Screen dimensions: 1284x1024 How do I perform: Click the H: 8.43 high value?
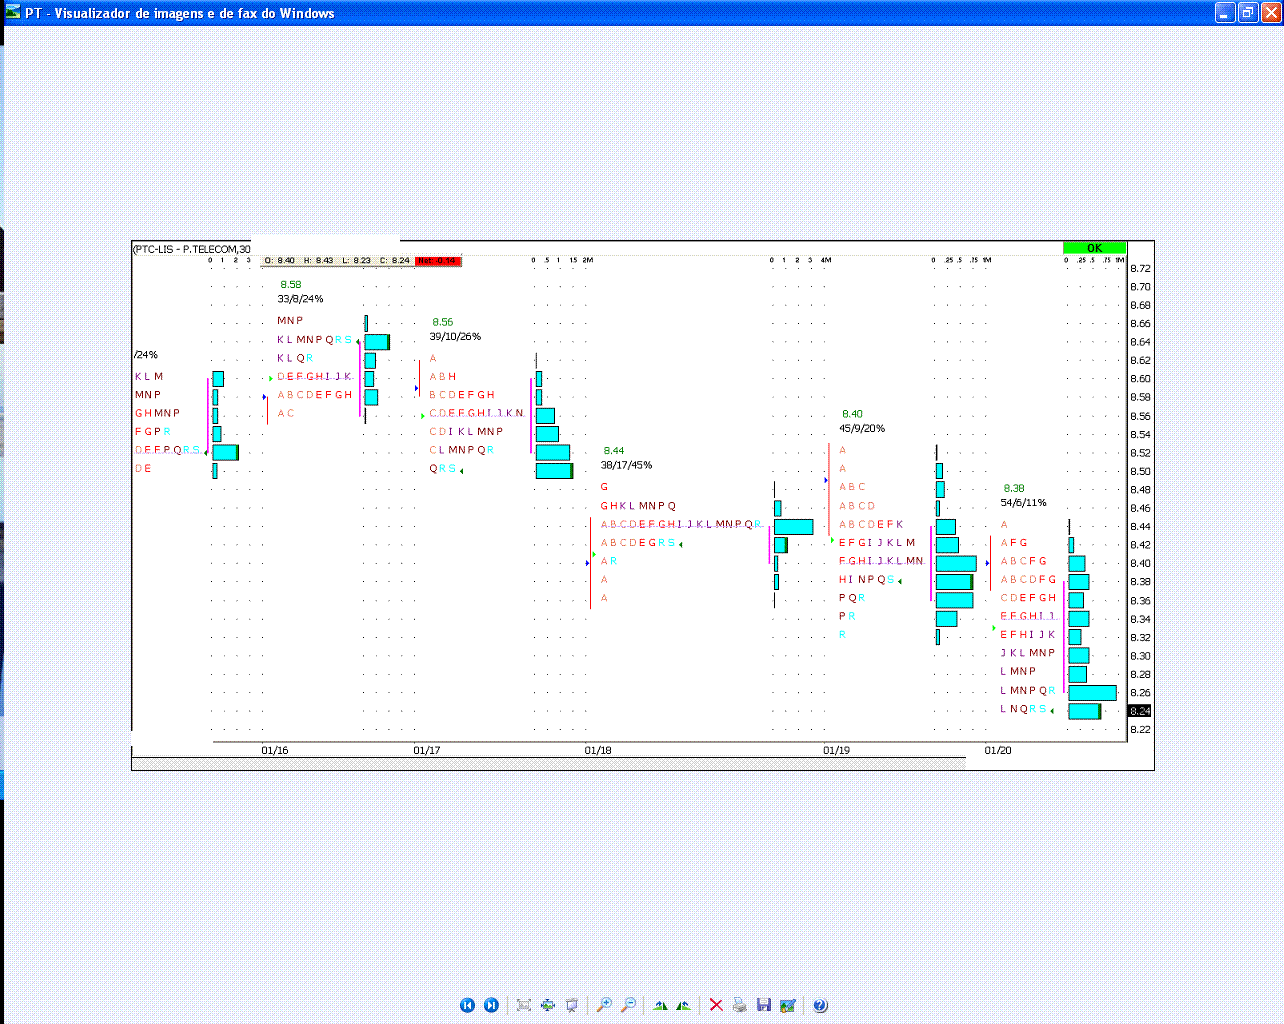point(319,261)
